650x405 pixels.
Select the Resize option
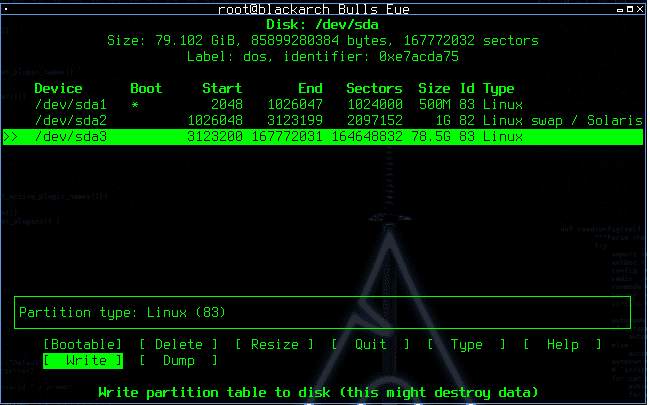coord(274,345)
